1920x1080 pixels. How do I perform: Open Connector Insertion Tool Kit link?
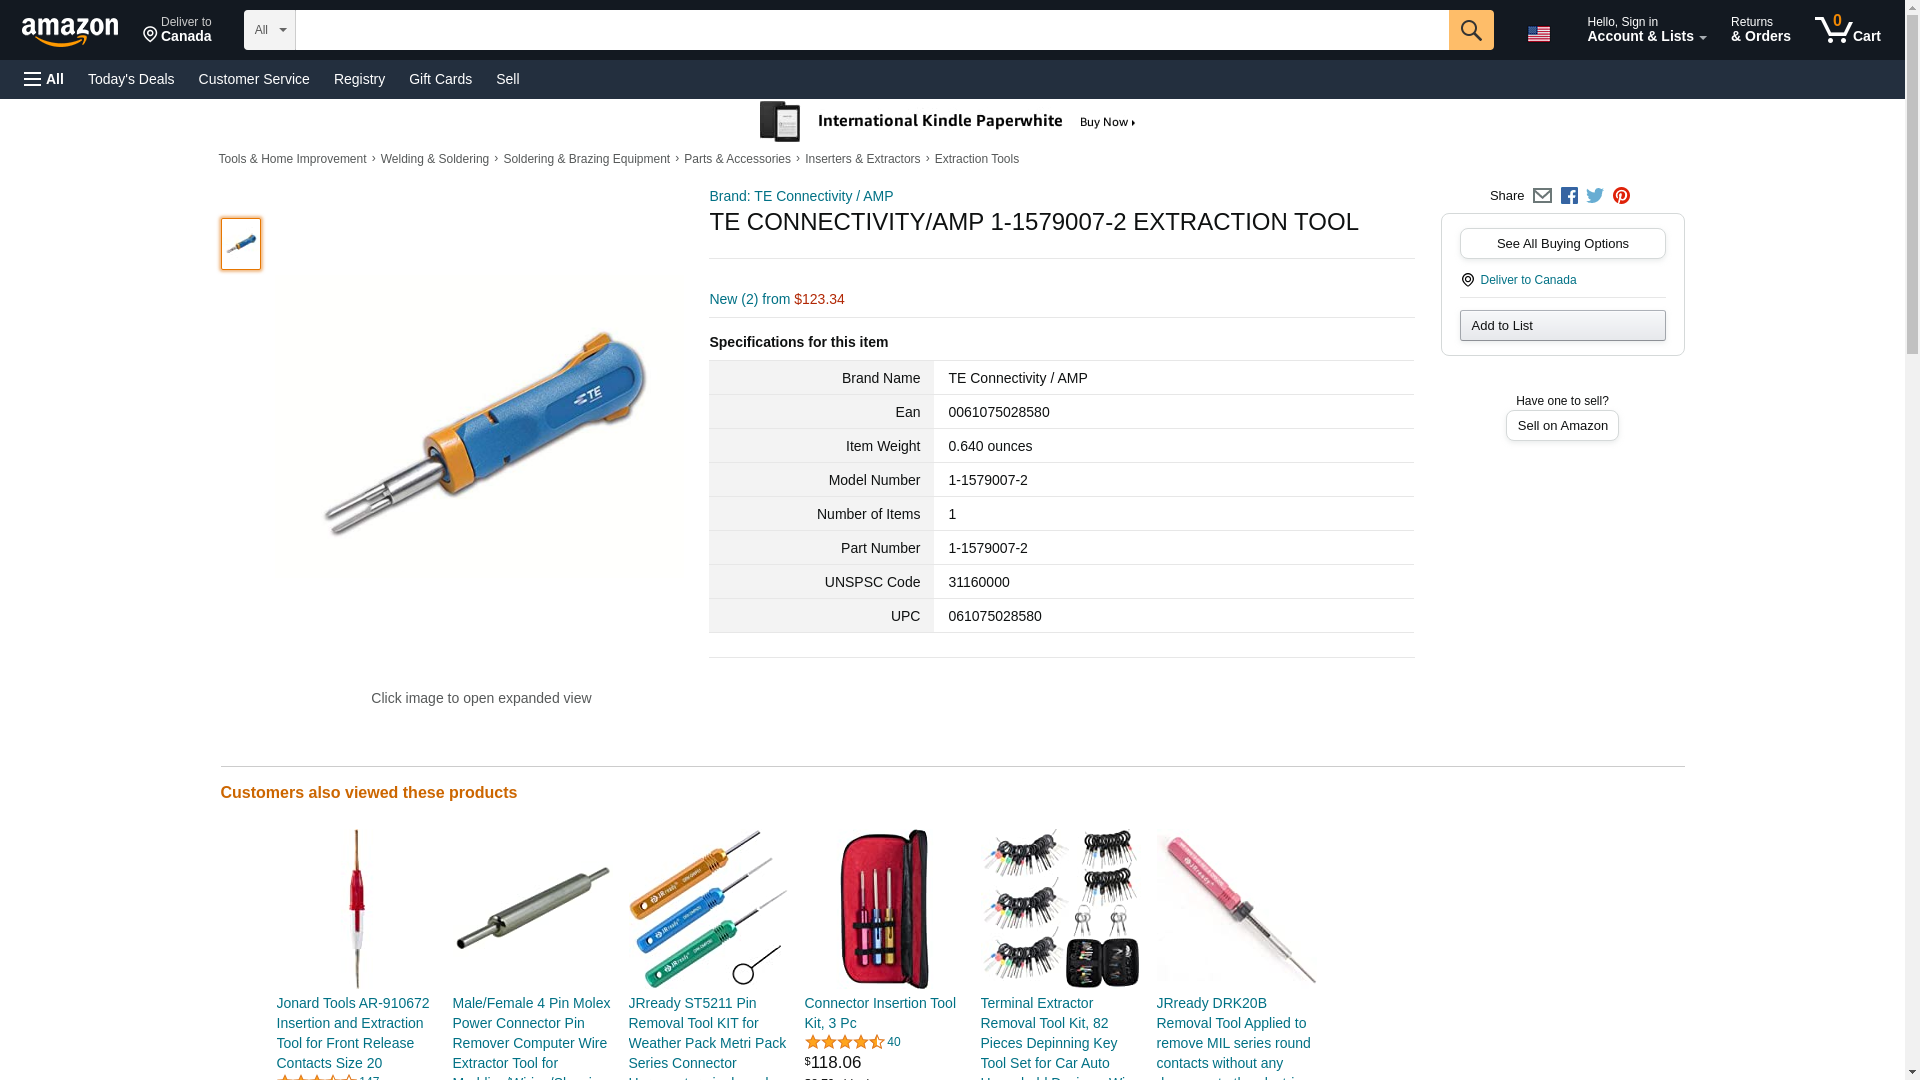pos(880,1013)
